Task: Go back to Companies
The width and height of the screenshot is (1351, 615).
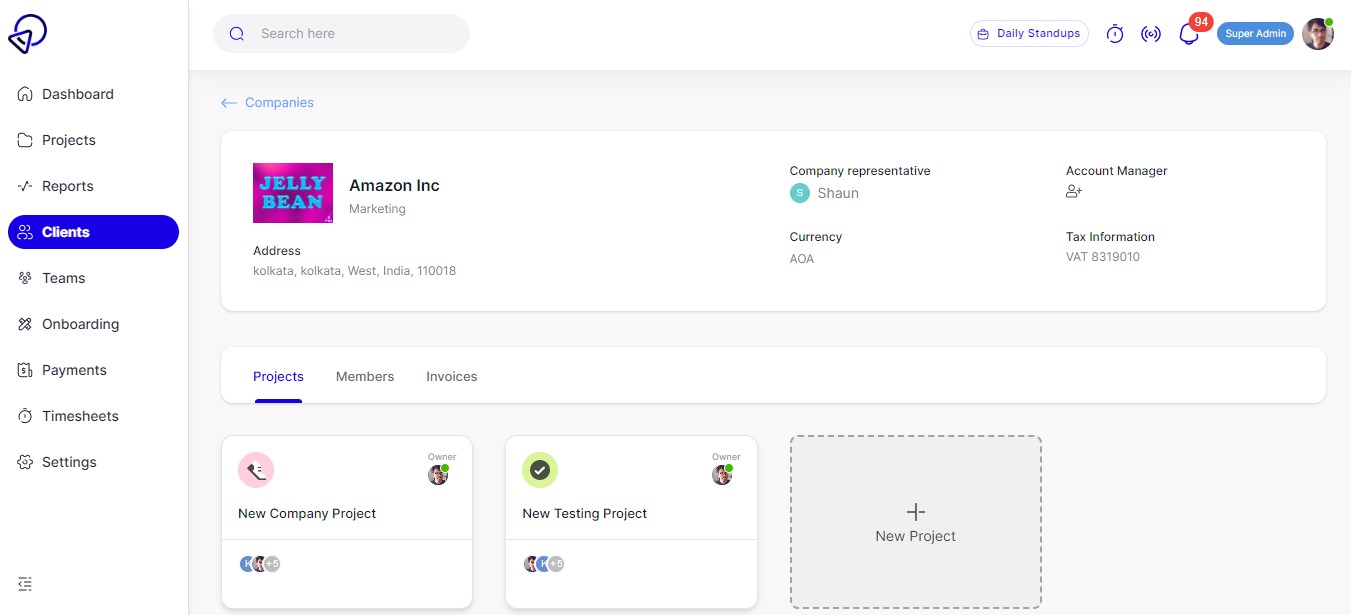Action: [x=268, y=103]
